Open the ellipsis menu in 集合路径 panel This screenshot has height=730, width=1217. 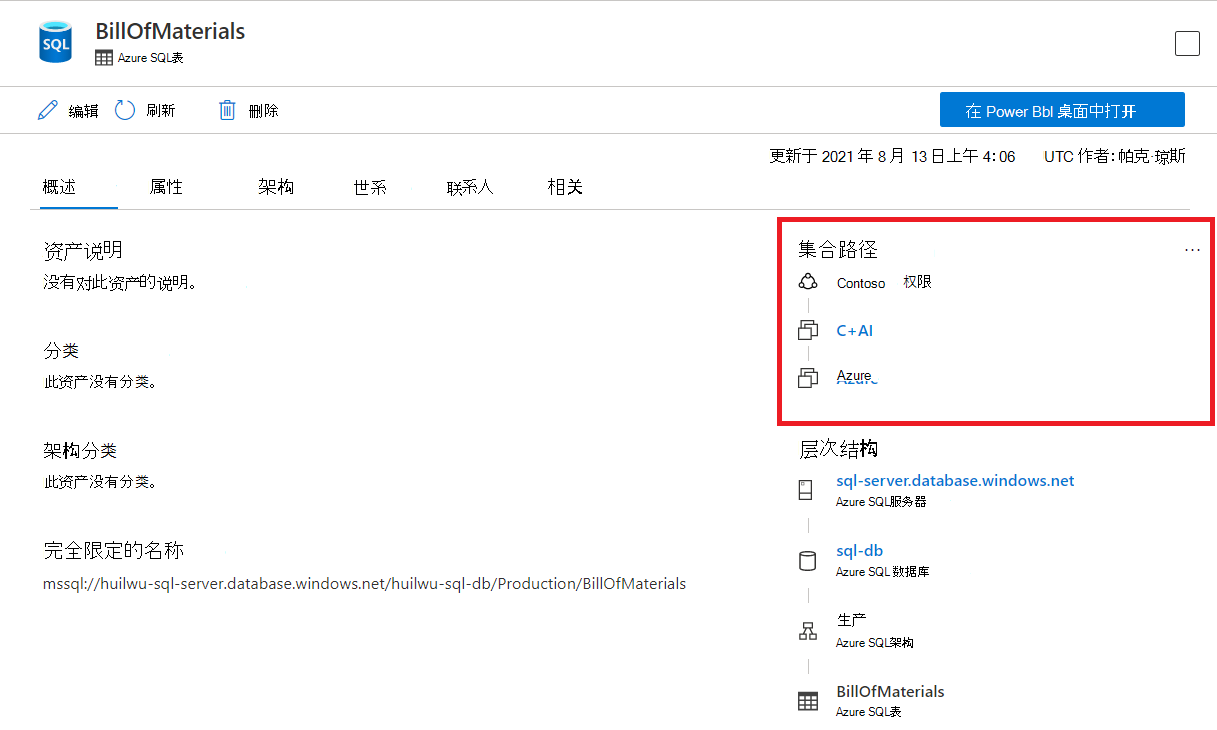[x=1191, y=249]
